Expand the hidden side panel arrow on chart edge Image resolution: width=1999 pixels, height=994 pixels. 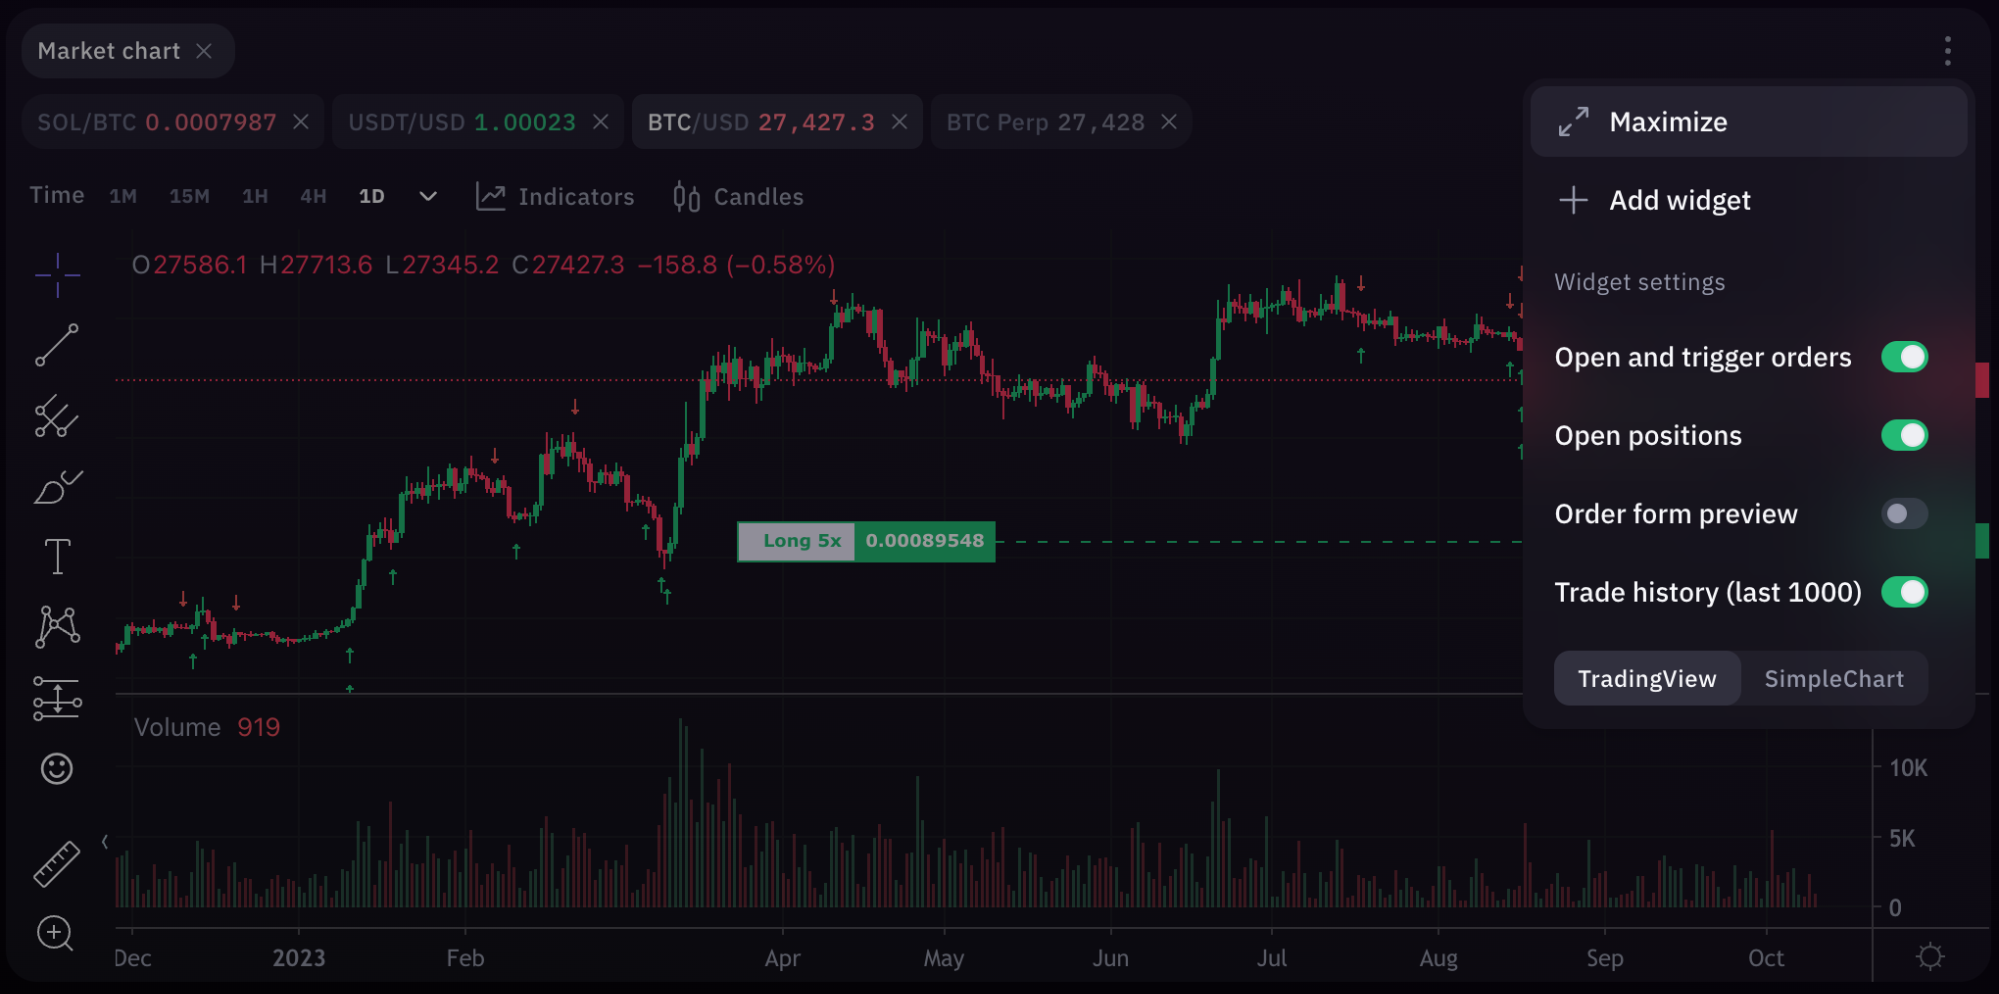tap(104, 841)
